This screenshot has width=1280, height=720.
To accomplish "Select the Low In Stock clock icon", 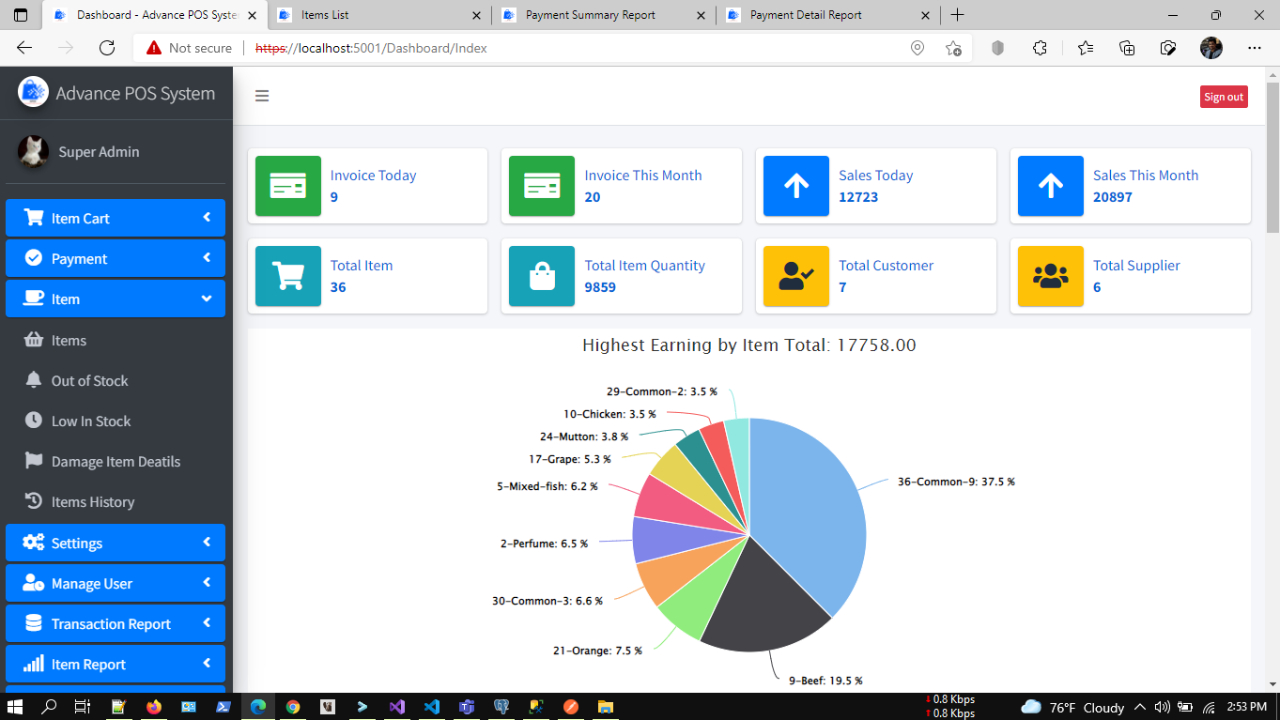I will pos(32,420).
